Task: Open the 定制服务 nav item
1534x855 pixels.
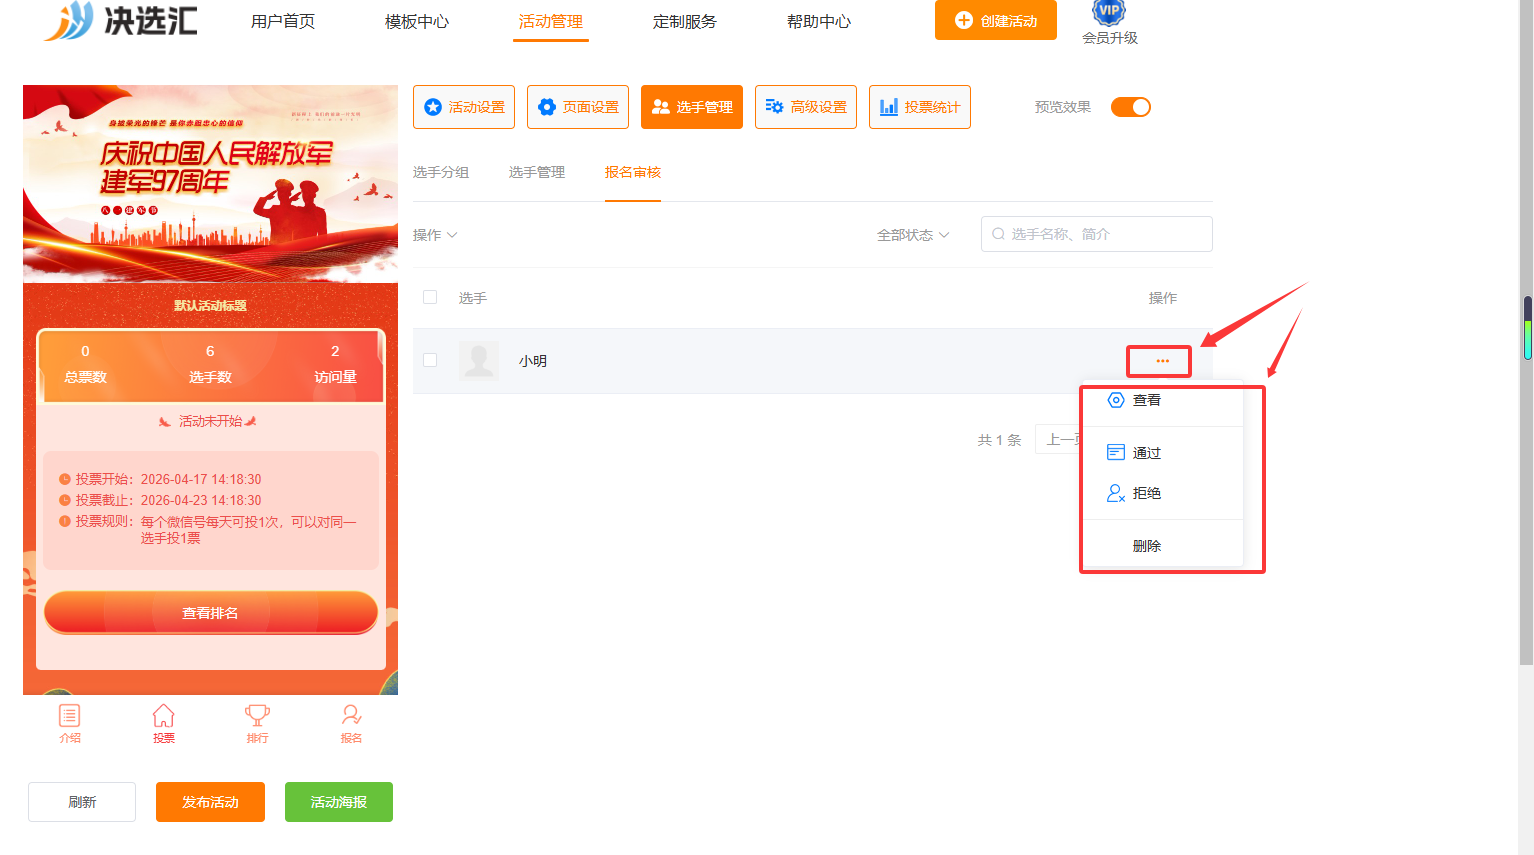Action: pos(685,21)
